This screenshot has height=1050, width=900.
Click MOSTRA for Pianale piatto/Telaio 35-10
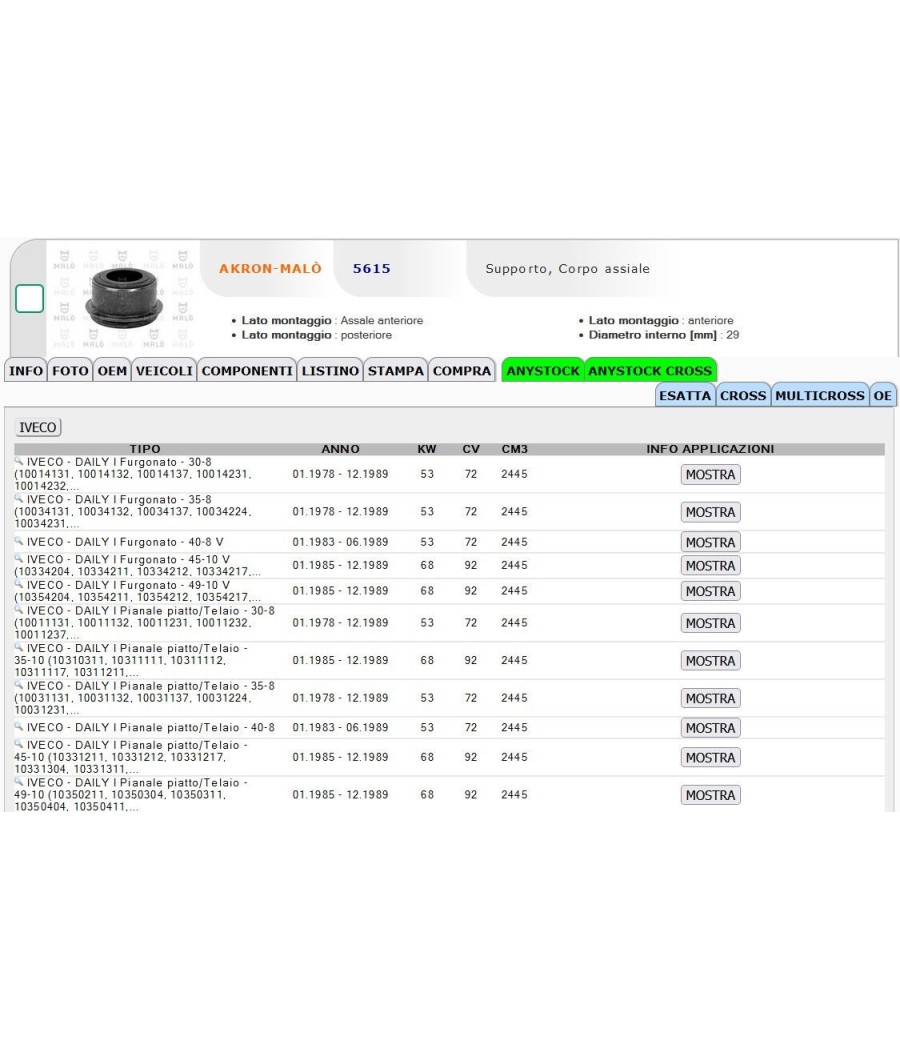click(710, 661)
